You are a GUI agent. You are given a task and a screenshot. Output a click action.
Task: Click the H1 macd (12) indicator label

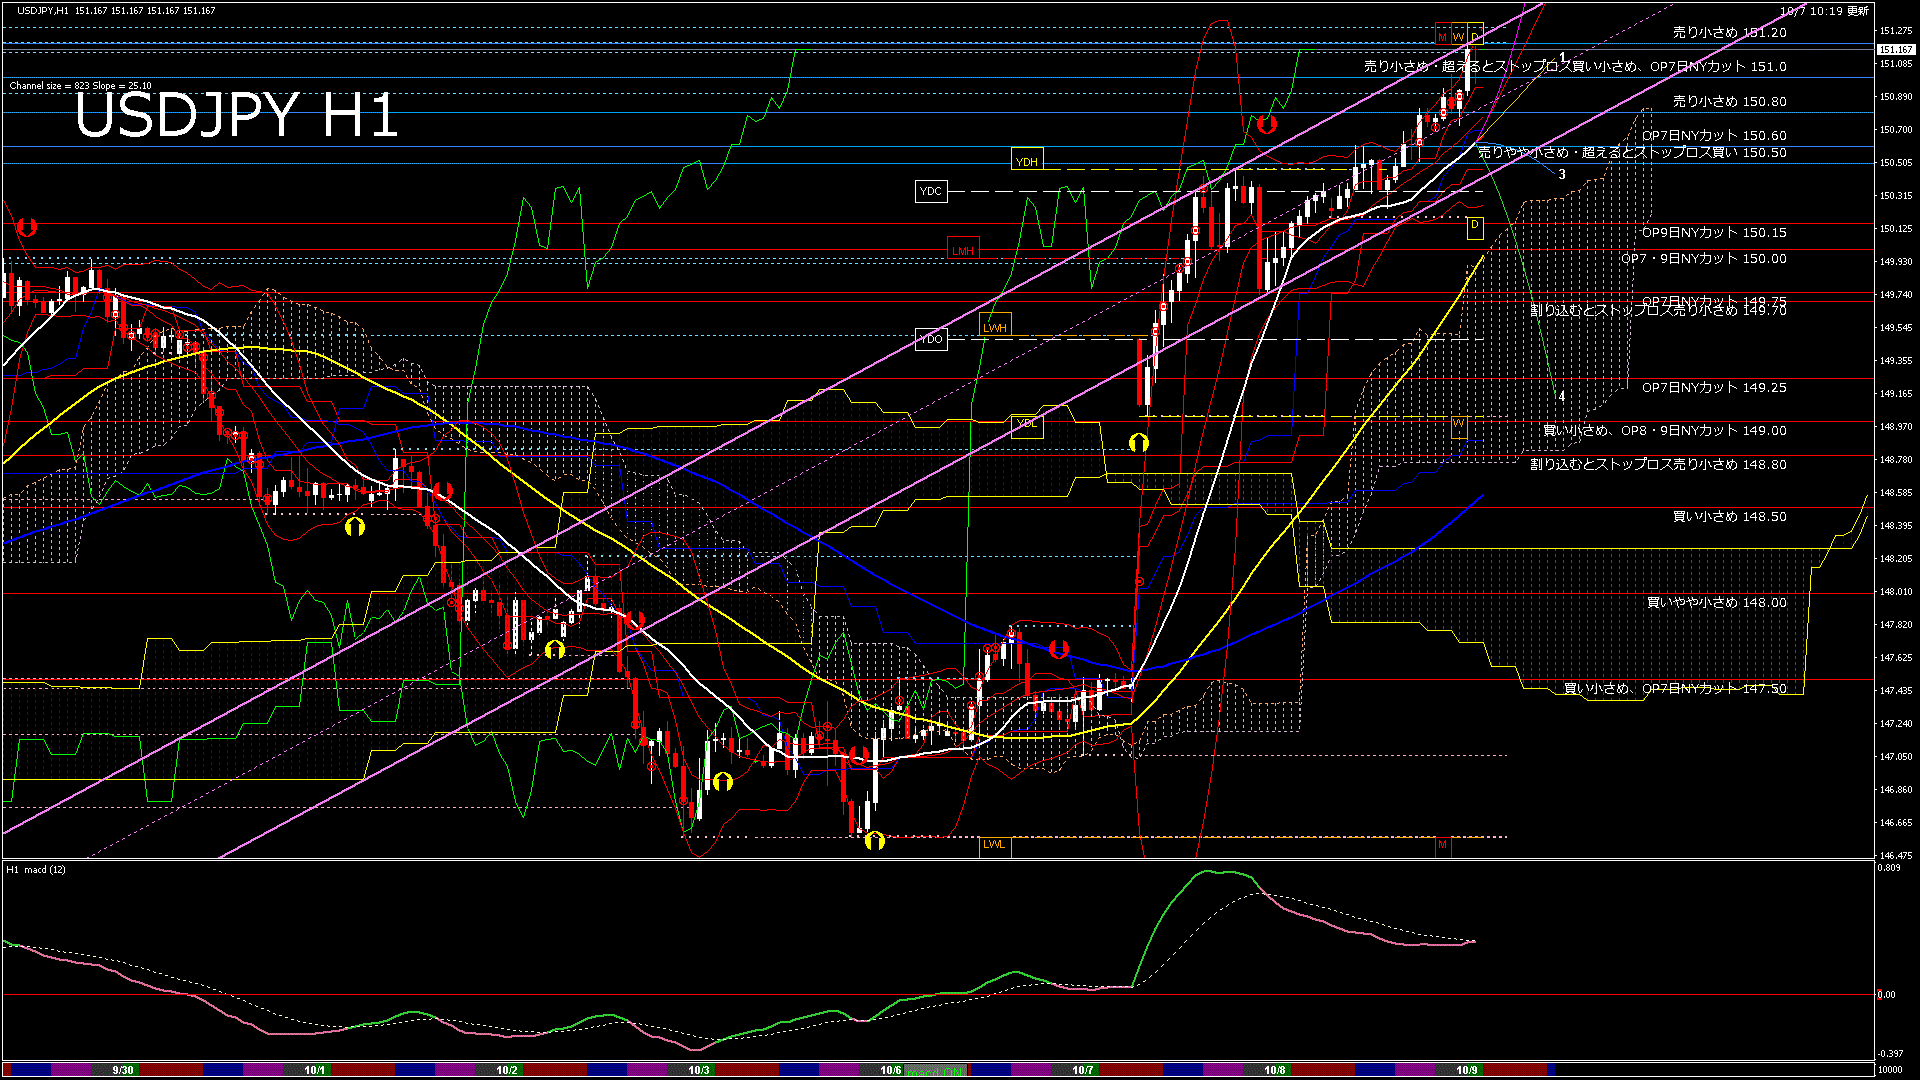[x=36, y=869]
